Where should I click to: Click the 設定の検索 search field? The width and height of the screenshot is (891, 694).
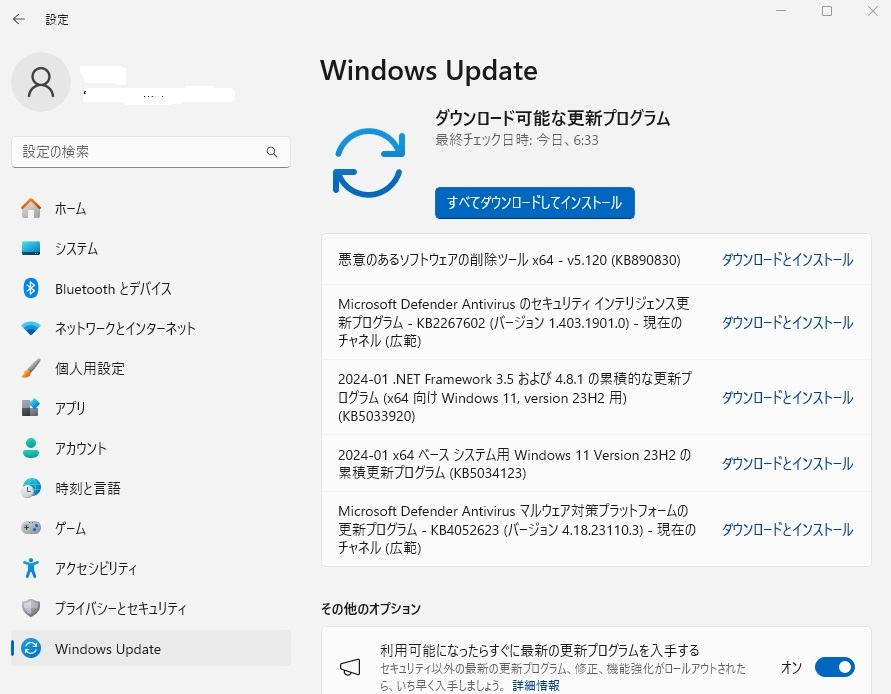151,152
